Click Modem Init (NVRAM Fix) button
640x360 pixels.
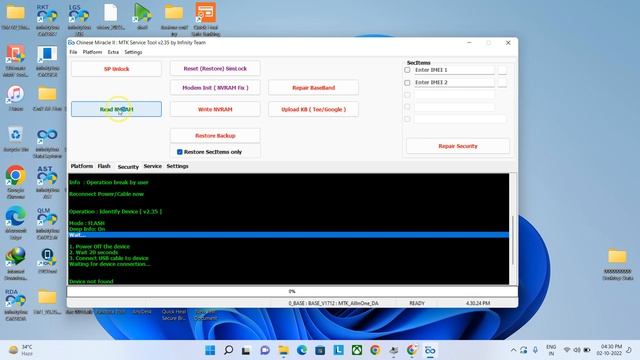[x=215, y=88]
